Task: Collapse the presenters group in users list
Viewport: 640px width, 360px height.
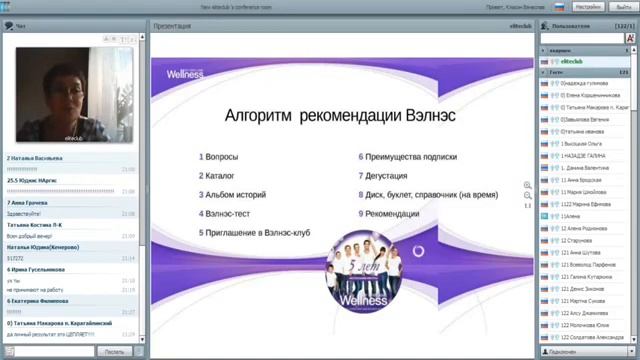Action: (x=543, y=51)
